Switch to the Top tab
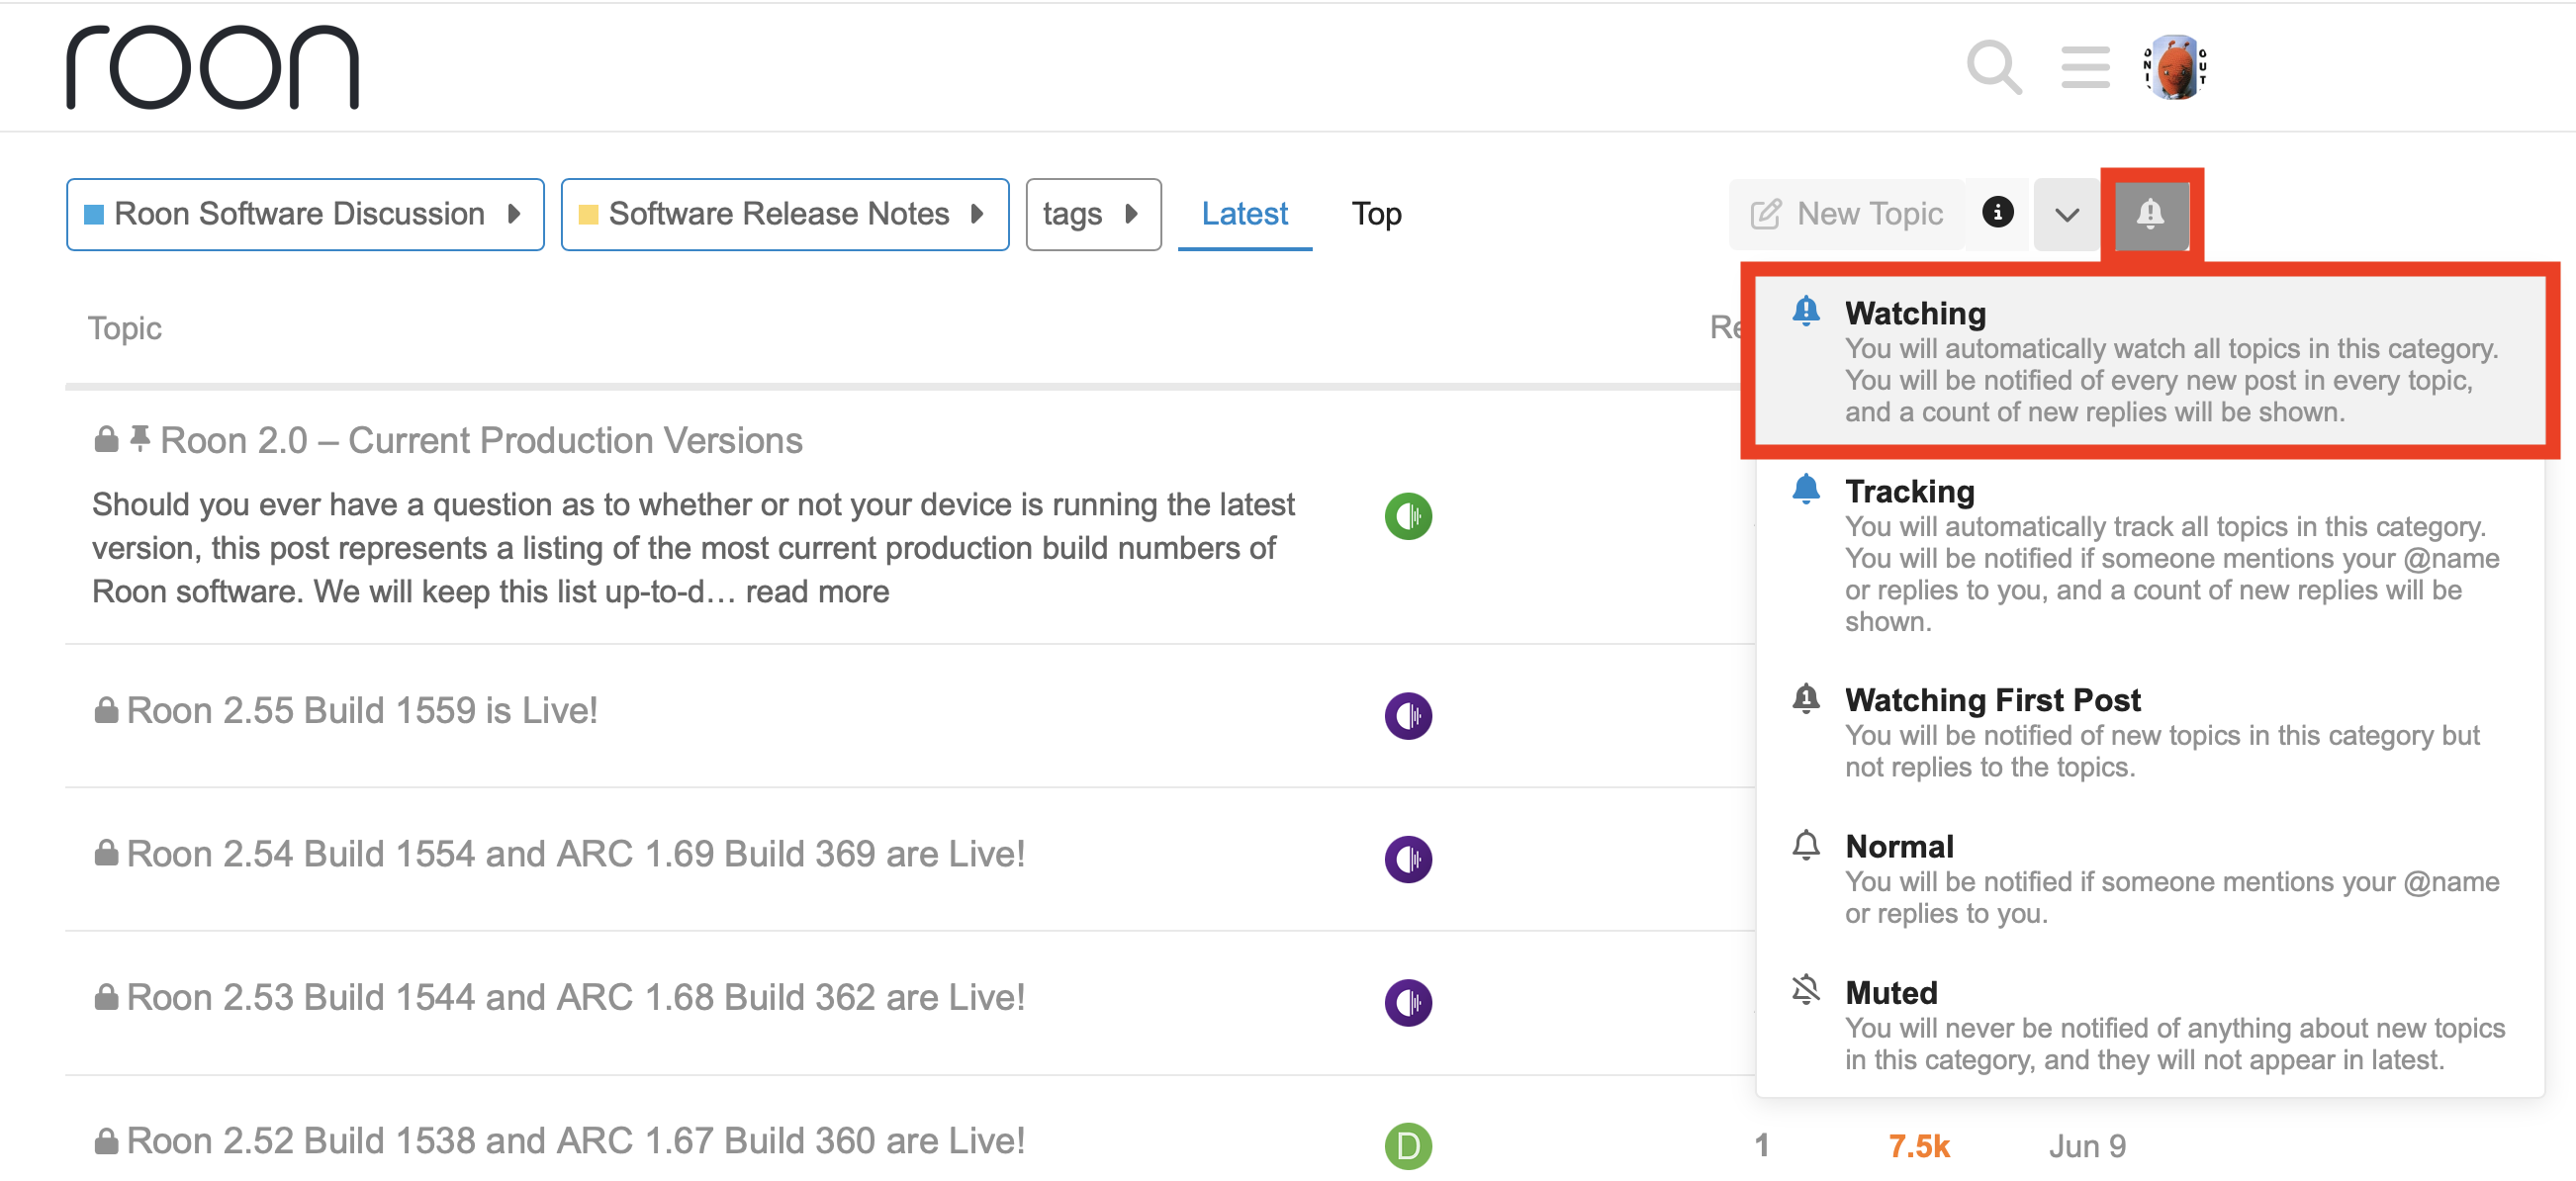 pyautogui.click(x=1376, y=214)
